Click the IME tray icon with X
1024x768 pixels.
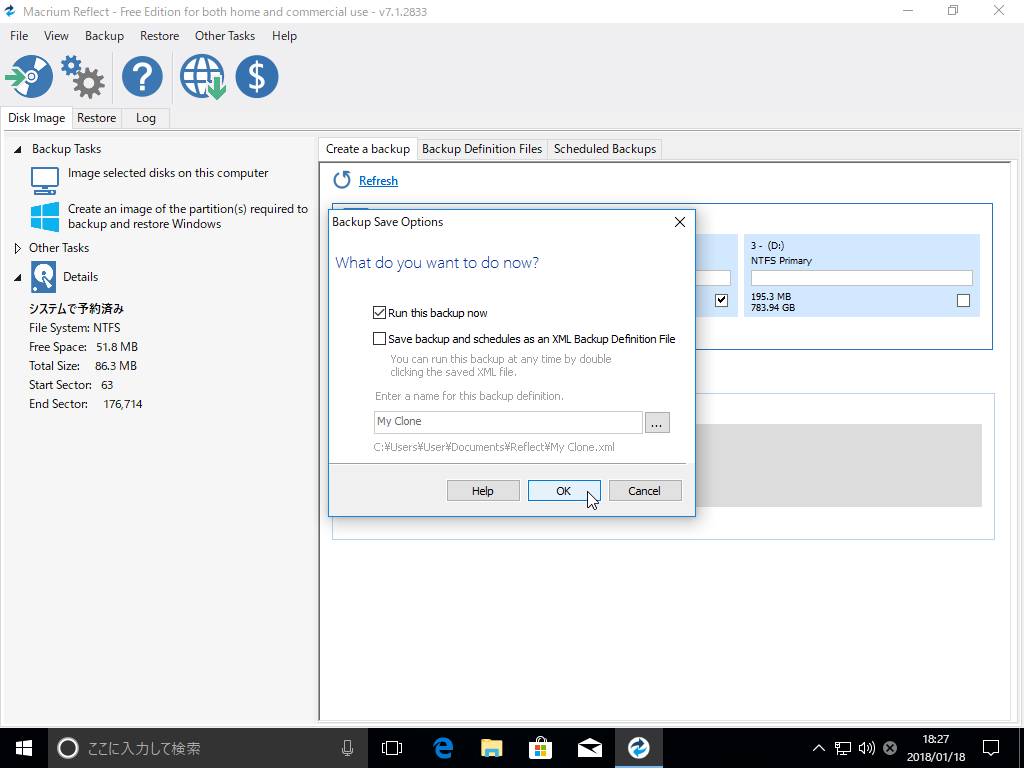click(889, 748)
